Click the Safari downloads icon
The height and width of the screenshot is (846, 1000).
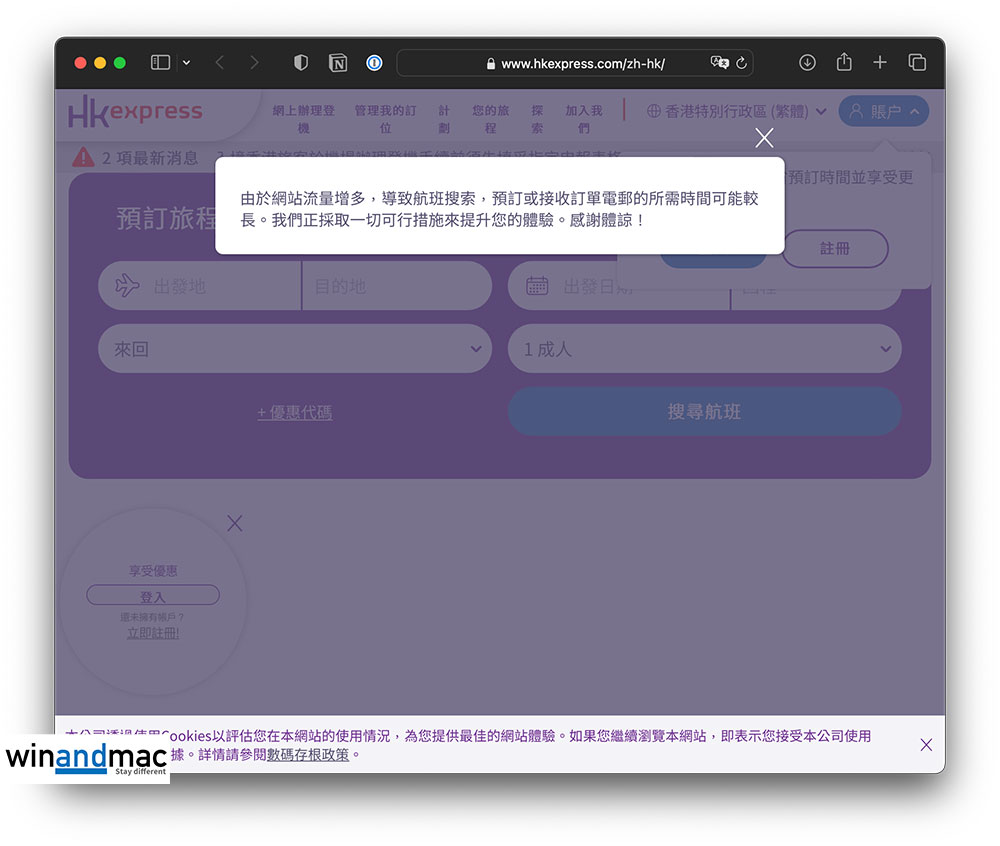coord(807,63)
